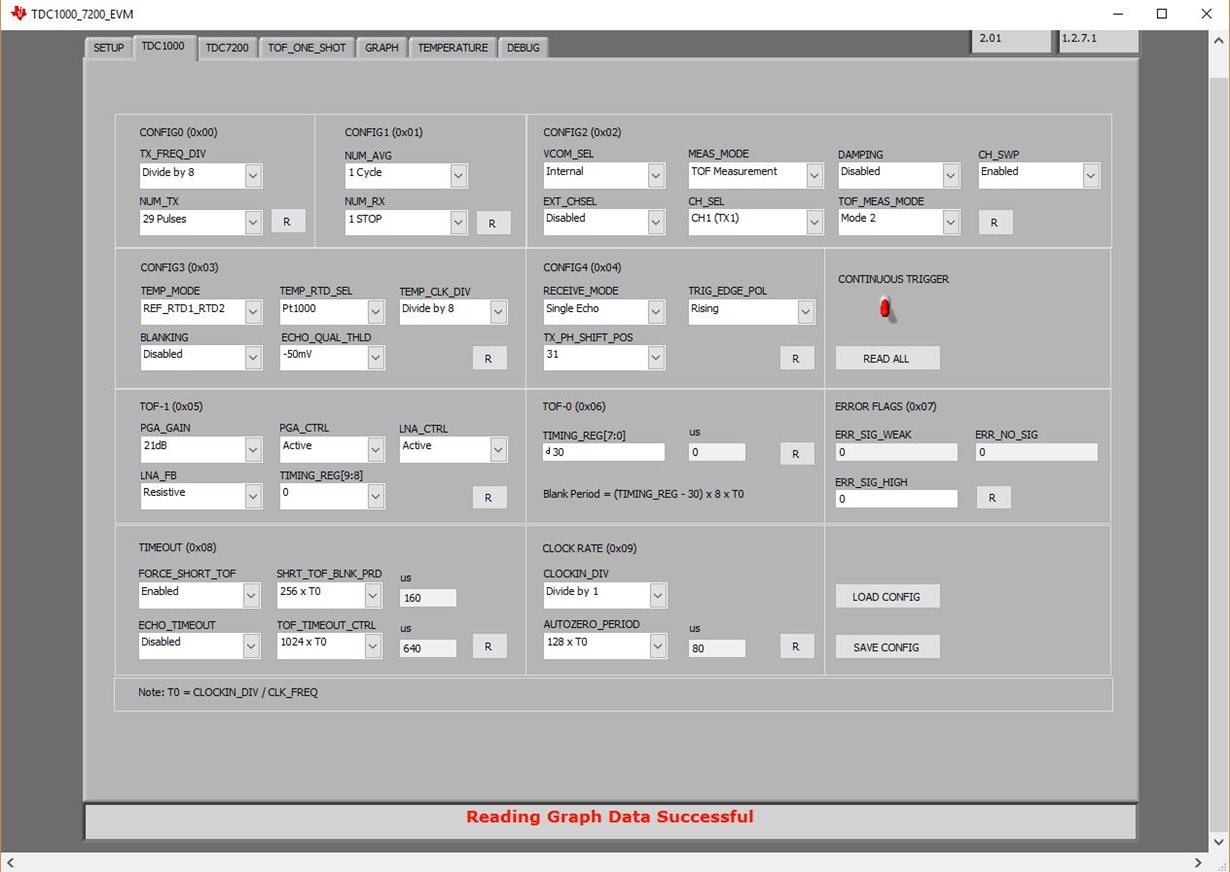This screenshot has height=872, width=1230.
Task: Click the READ ALL button
Action: coord(887,358)
